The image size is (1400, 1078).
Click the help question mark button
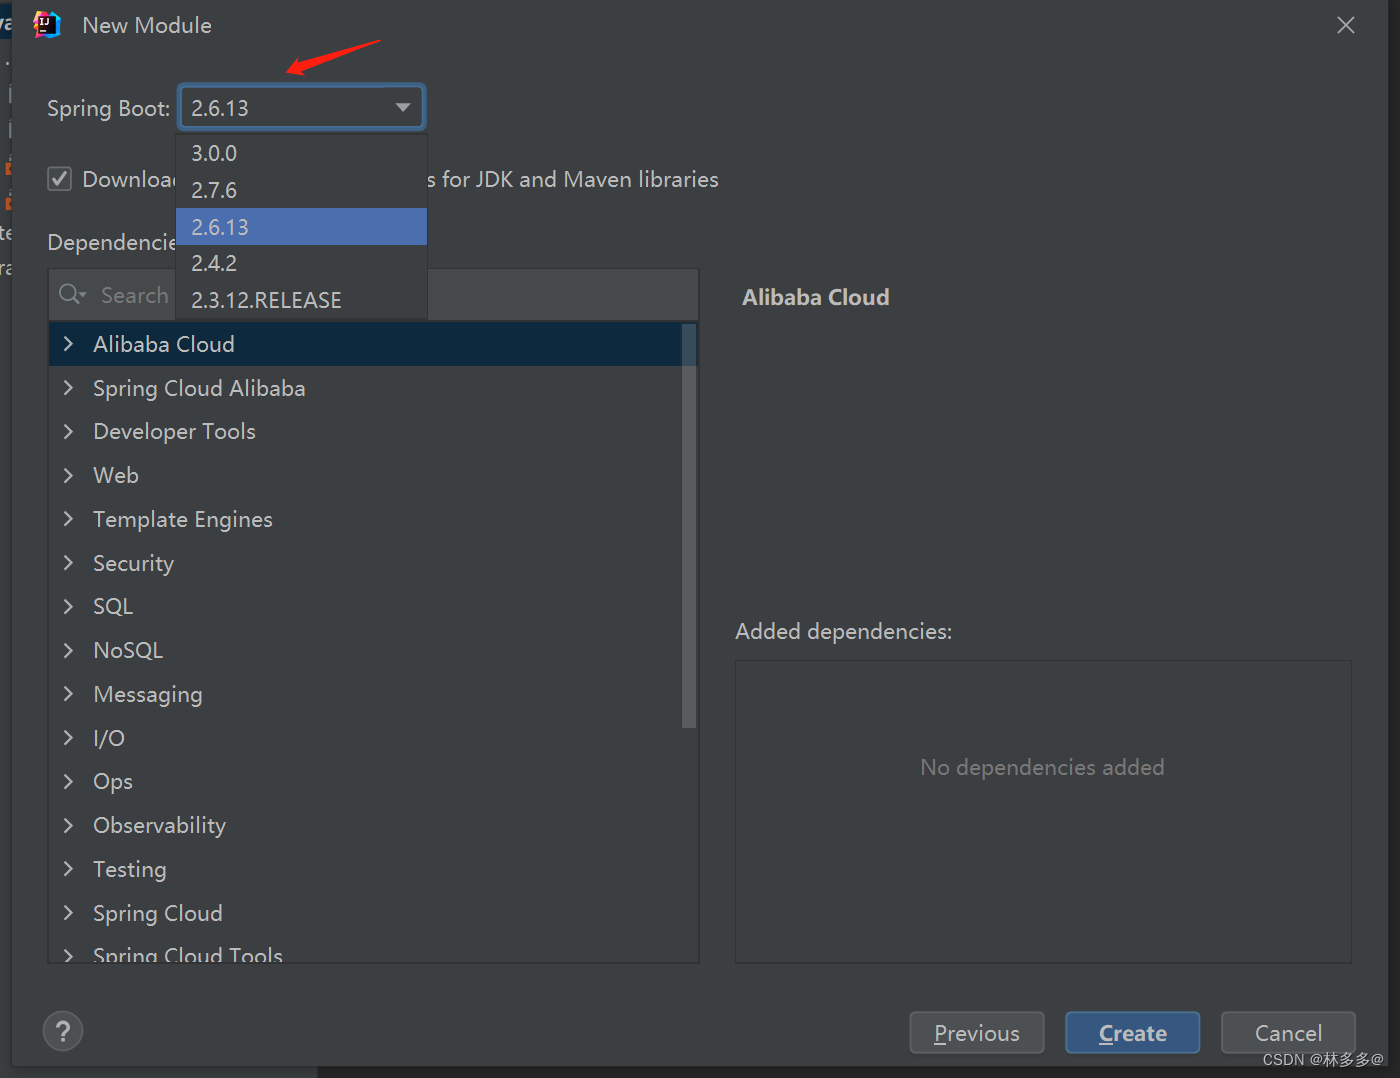[63, 1031]
